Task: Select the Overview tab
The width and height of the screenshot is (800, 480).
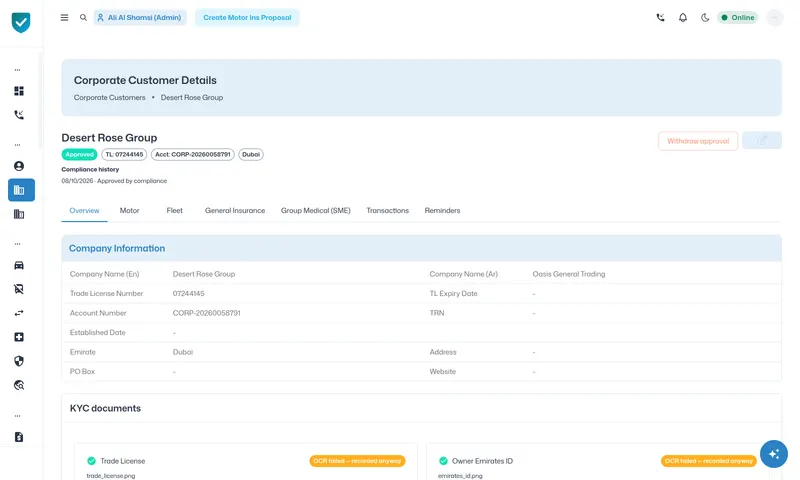Action: click(84, 211)
